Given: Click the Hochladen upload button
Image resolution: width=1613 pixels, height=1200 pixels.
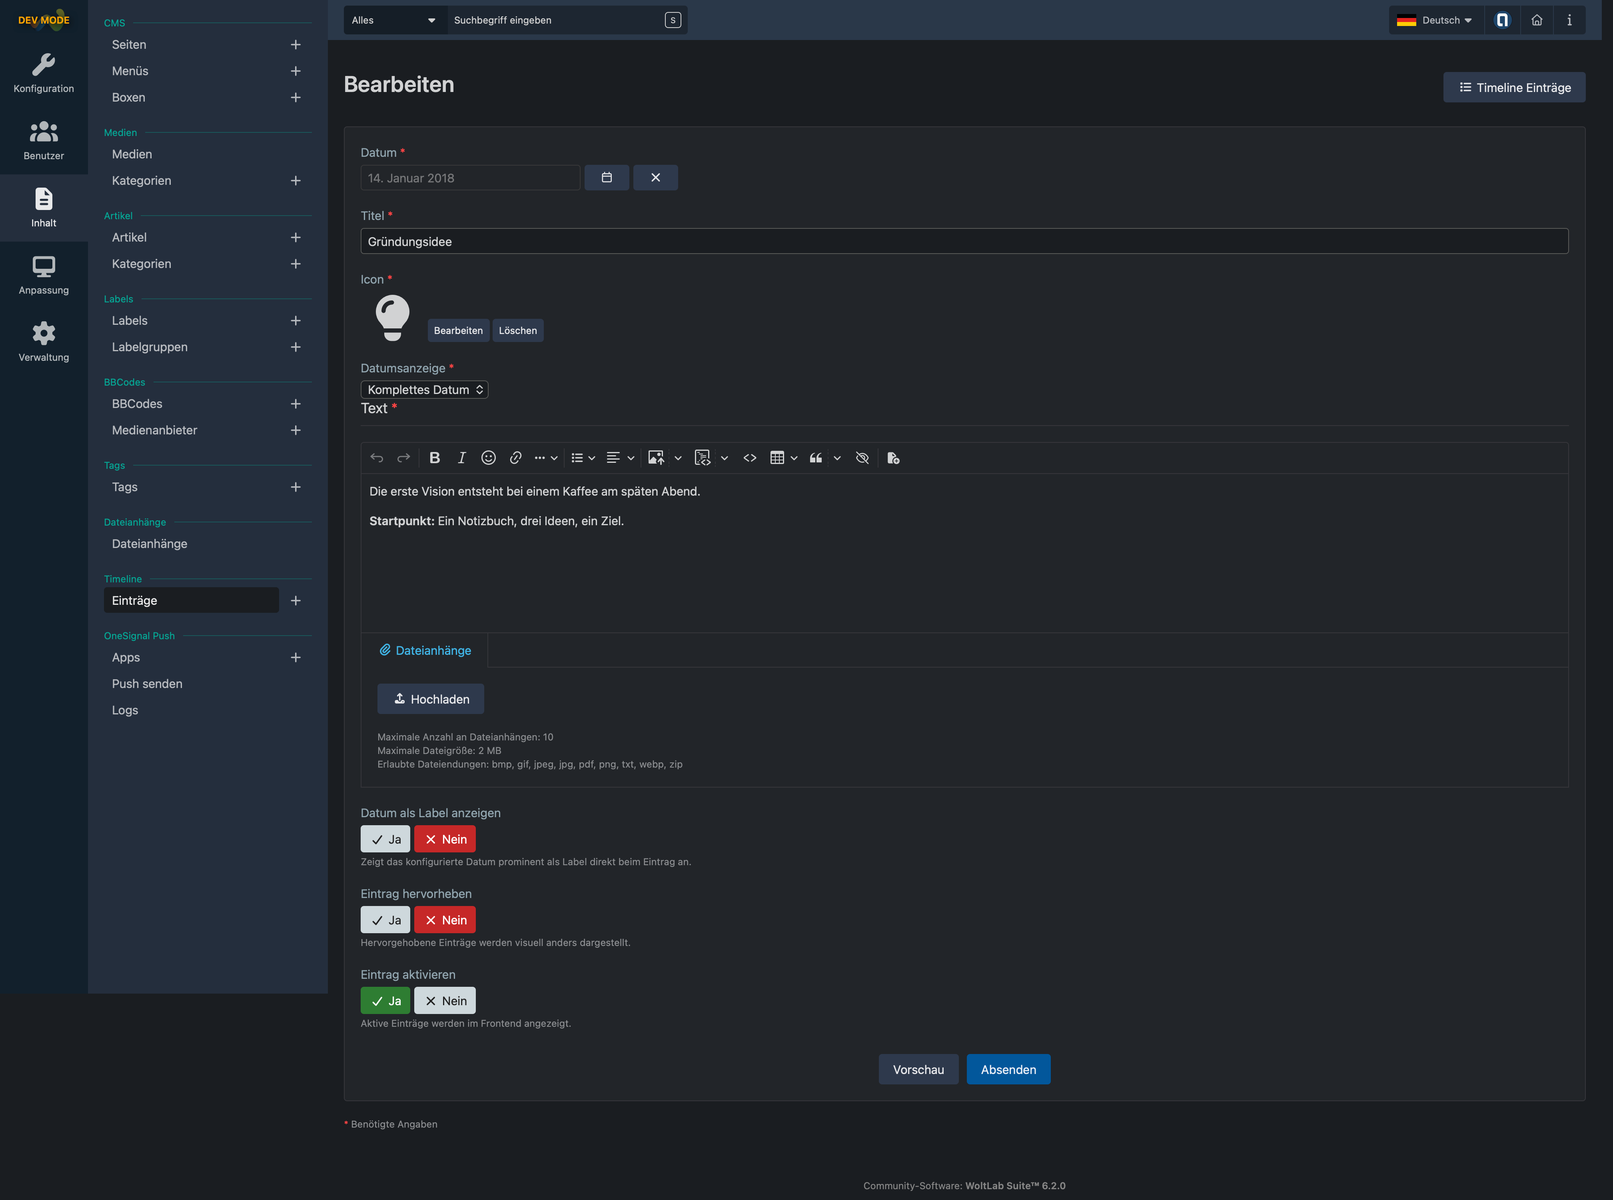Looking at the screenshot, I should click(431, 699).
